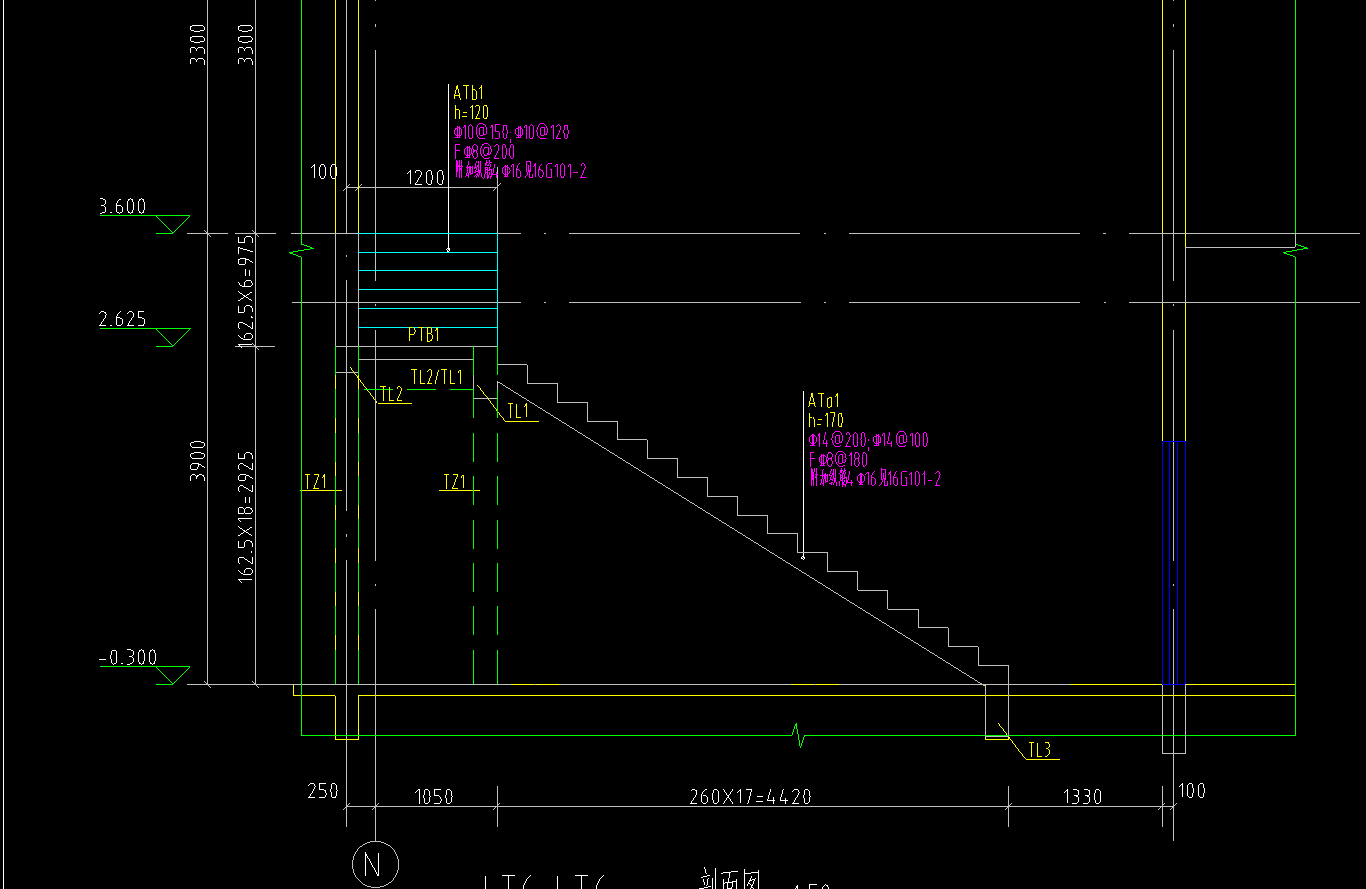Select the 'h=120' thickness annotation
This screenshot has width=1366, height=889.
tap(471, 112)
